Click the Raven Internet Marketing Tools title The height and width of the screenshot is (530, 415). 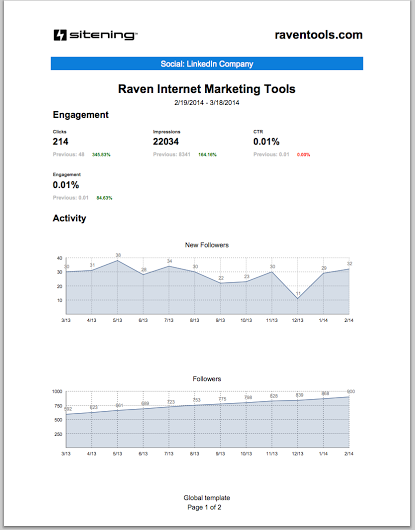tap(207, 89)
